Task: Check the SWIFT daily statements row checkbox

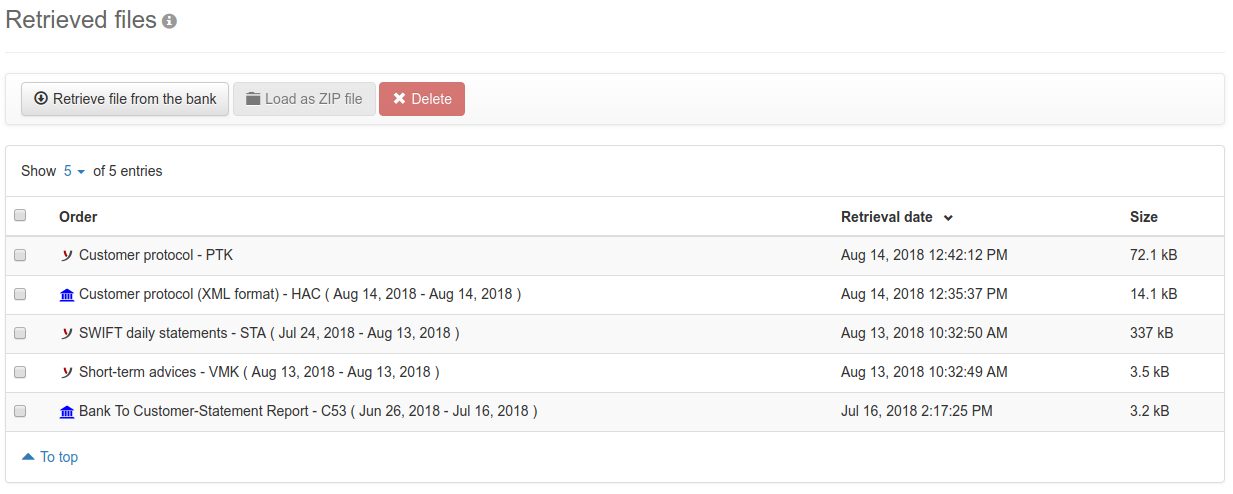Action: coord(20,333)
